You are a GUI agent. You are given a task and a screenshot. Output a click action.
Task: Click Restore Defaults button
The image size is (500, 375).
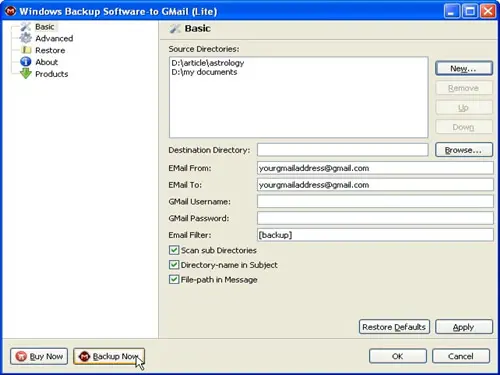(394, 327)
